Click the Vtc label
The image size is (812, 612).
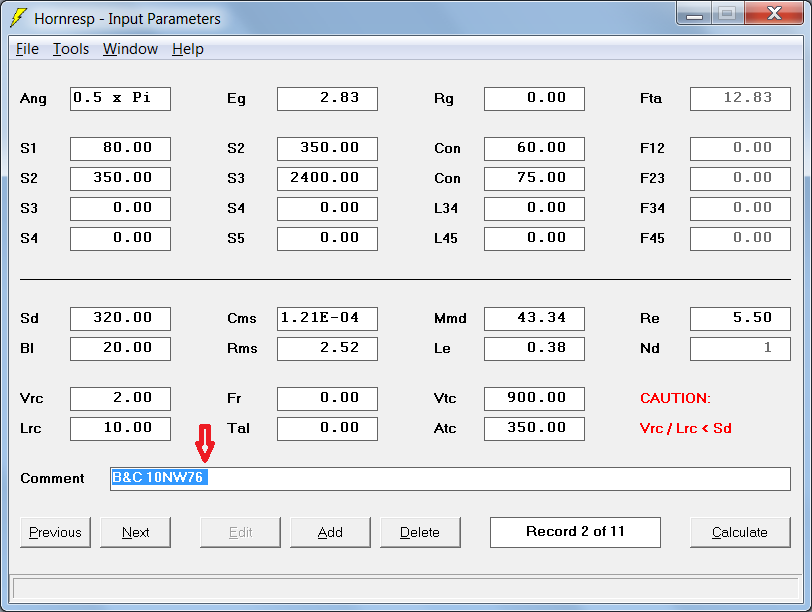coord(445,399)
